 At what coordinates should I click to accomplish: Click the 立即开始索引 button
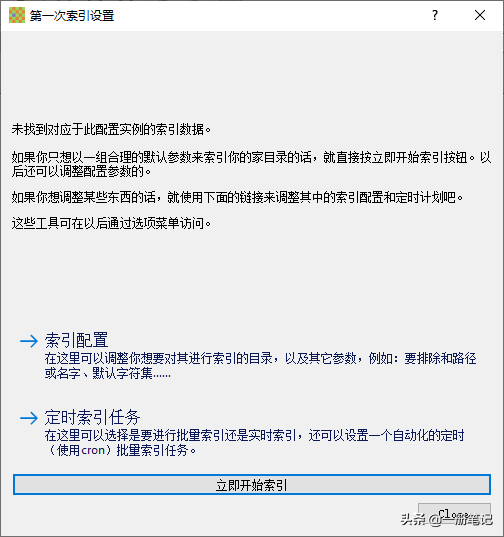(252, 485)
